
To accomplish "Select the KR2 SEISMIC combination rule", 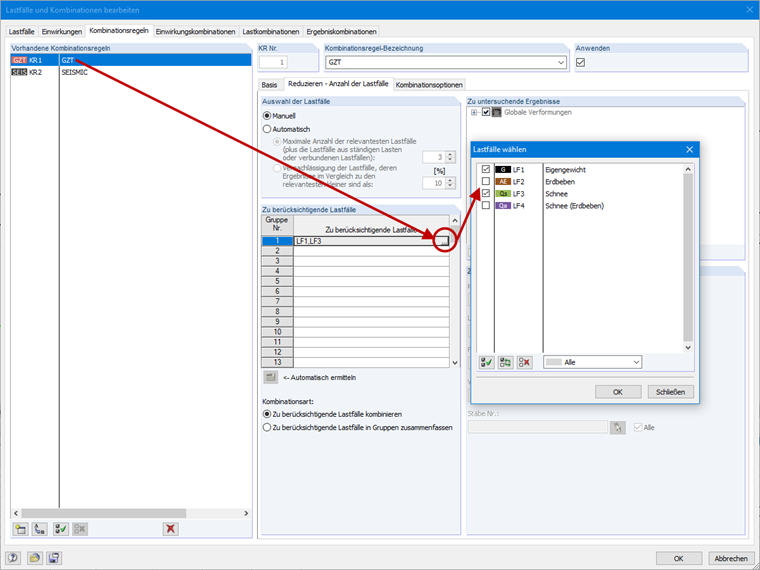I will pyautogui.click(x=131, y=72).
